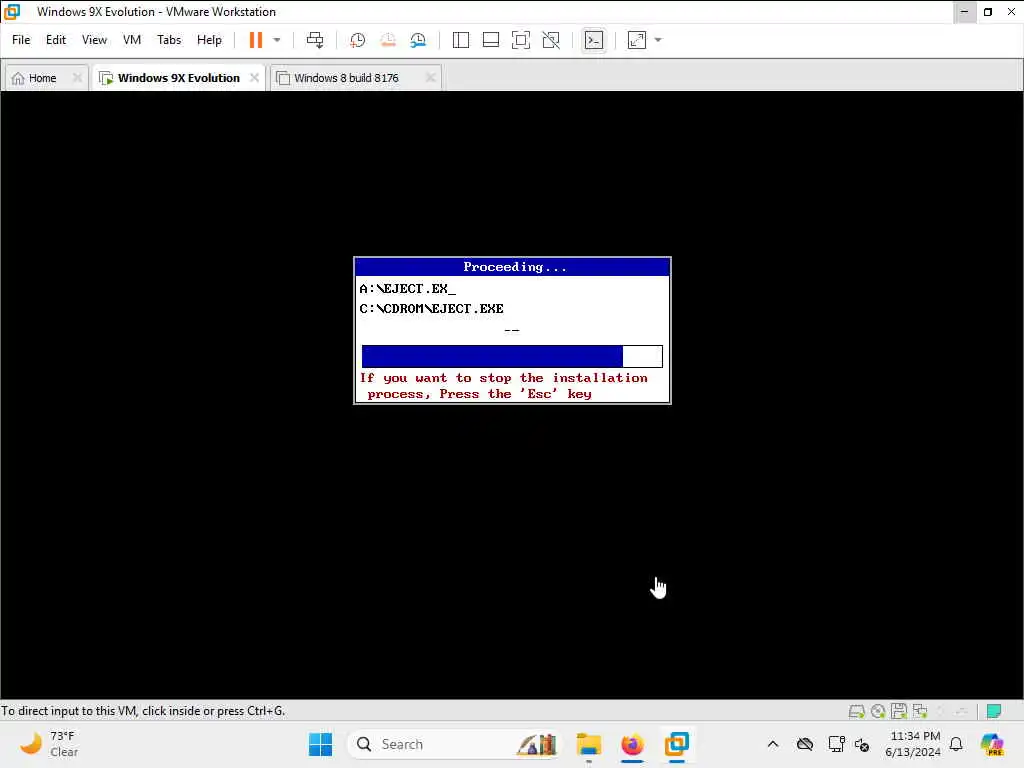Show the console view
This screenshot has height=768, width=1024.
coord(594,40)
